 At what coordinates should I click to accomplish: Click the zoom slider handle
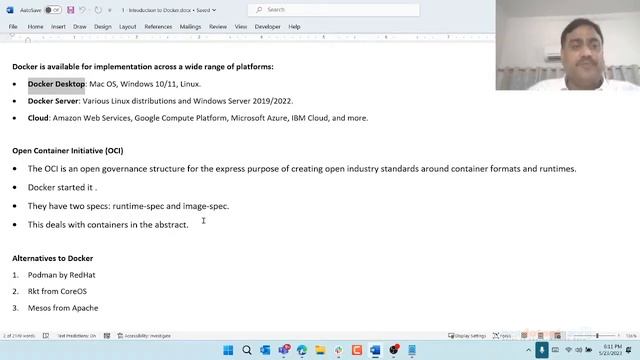(x=597, y=336)
